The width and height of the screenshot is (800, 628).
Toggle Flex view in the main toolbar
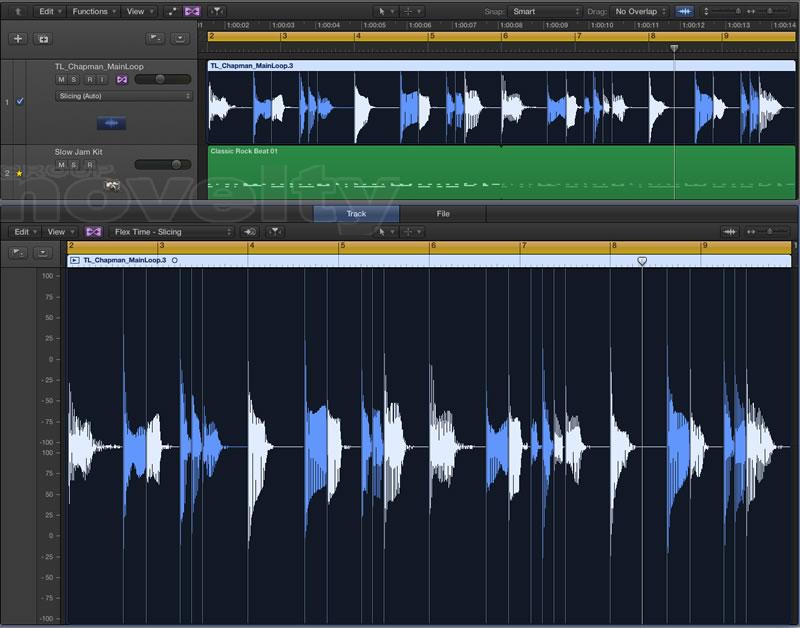(x=192, y=11)
